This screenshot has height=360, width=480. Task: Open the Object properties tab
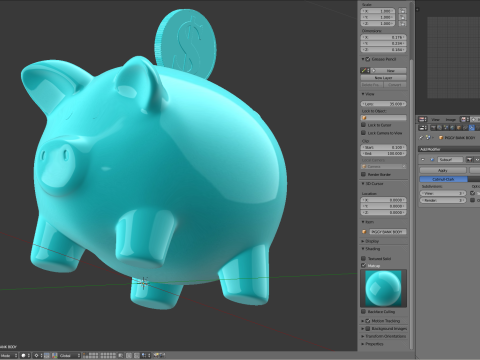point(459,128)
